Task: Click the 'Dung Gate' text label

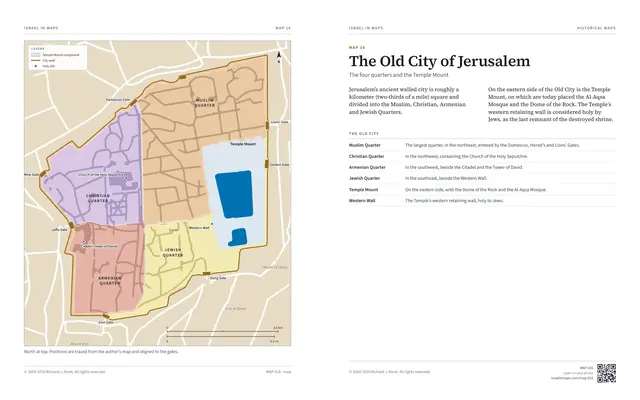Action: (218, 278)
